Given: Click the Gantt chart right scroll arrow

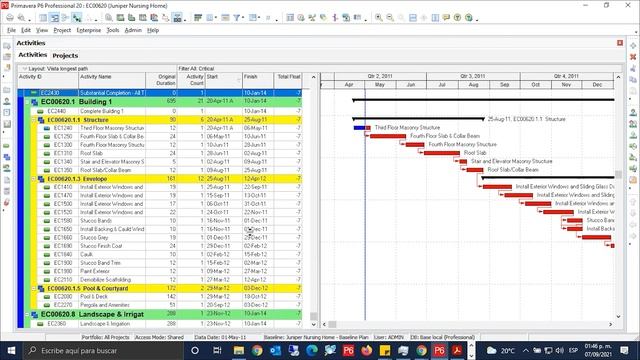Looking at the screenshot, I should [x=611, y=324].
